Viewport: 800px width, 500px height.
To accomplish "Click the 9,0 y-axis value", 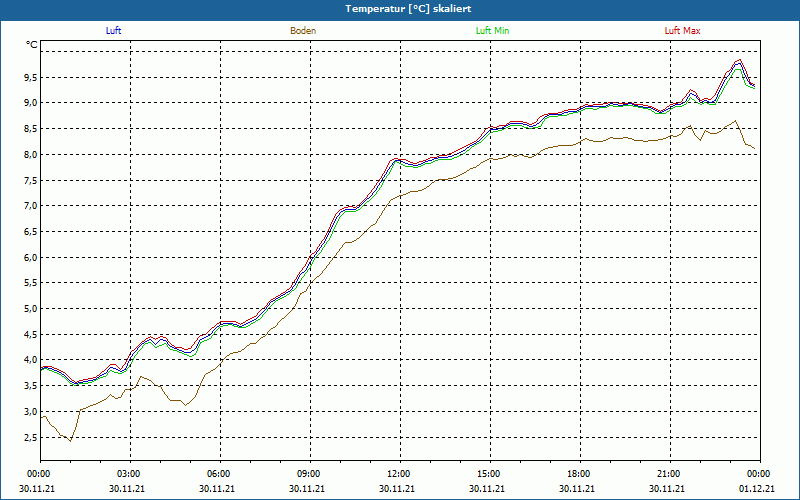I will tap(31, 103).
